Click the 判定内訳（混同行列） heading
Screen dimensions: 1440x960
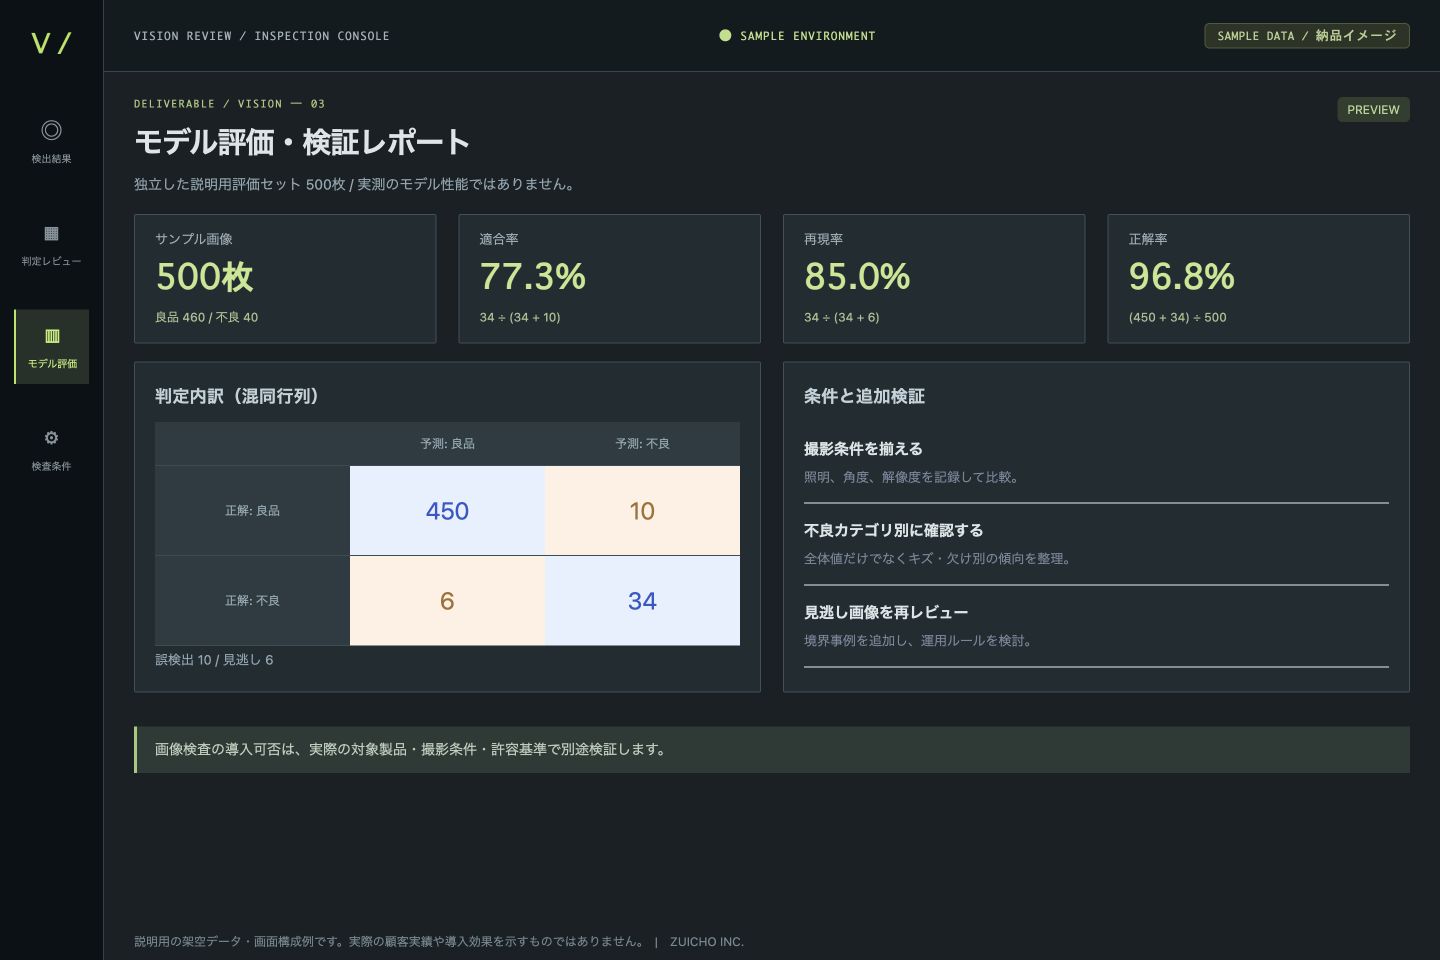pyautogui.click(x=237, y=396)
